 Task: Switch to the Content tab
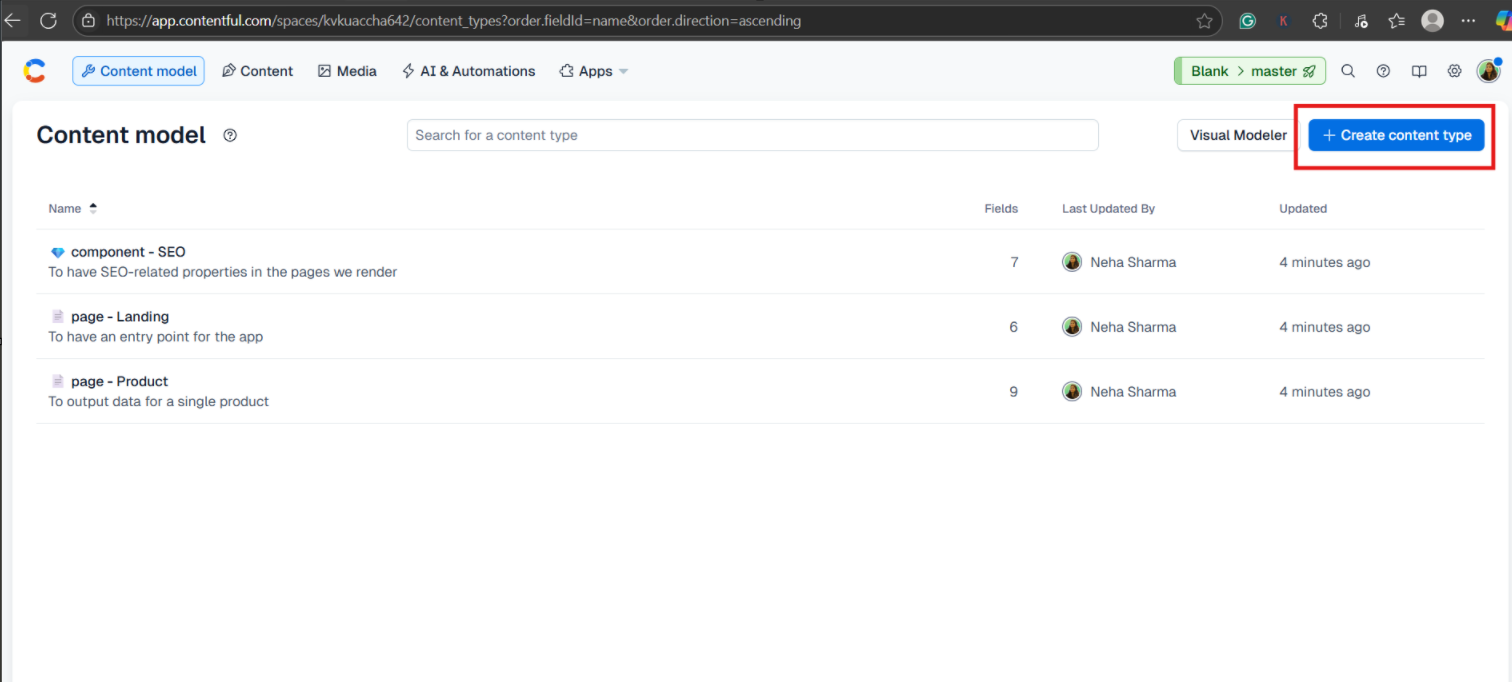click(257, 71)
